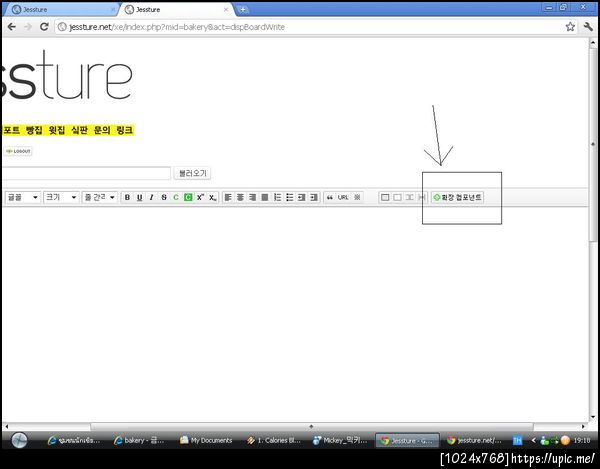The width and height of the screenshot is (600, 469).
Task: Open the 크기 size dropdown
Action: point(61,197)
